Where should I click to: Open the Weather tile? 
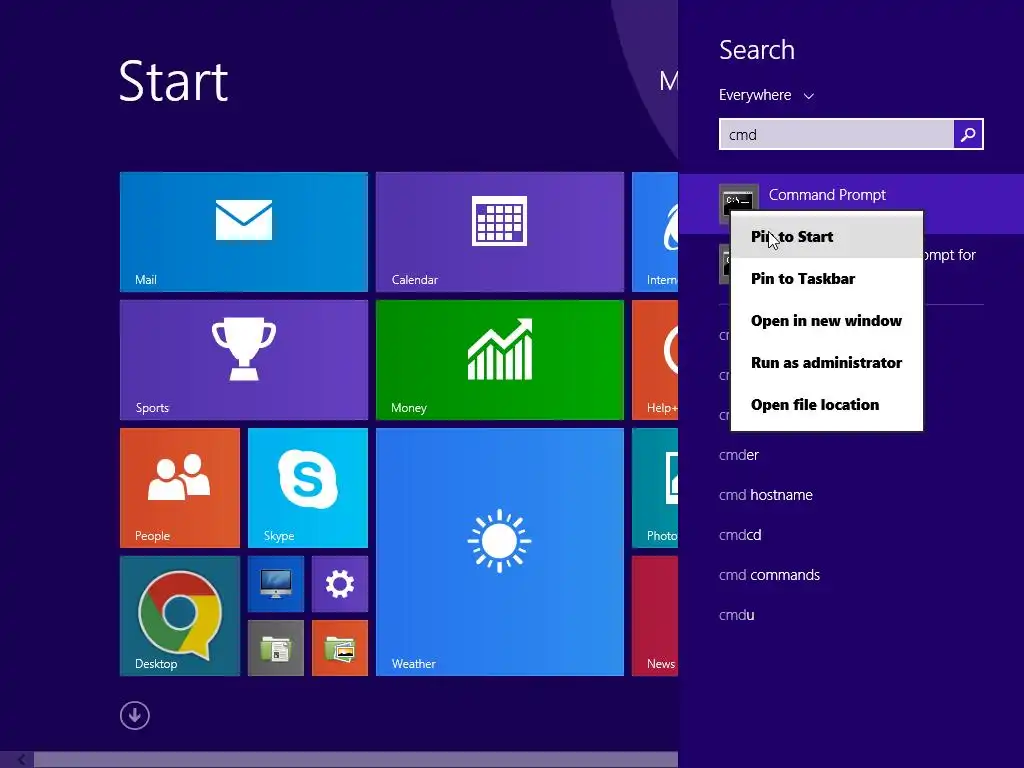pyautogui.click(x=500, y=552)
